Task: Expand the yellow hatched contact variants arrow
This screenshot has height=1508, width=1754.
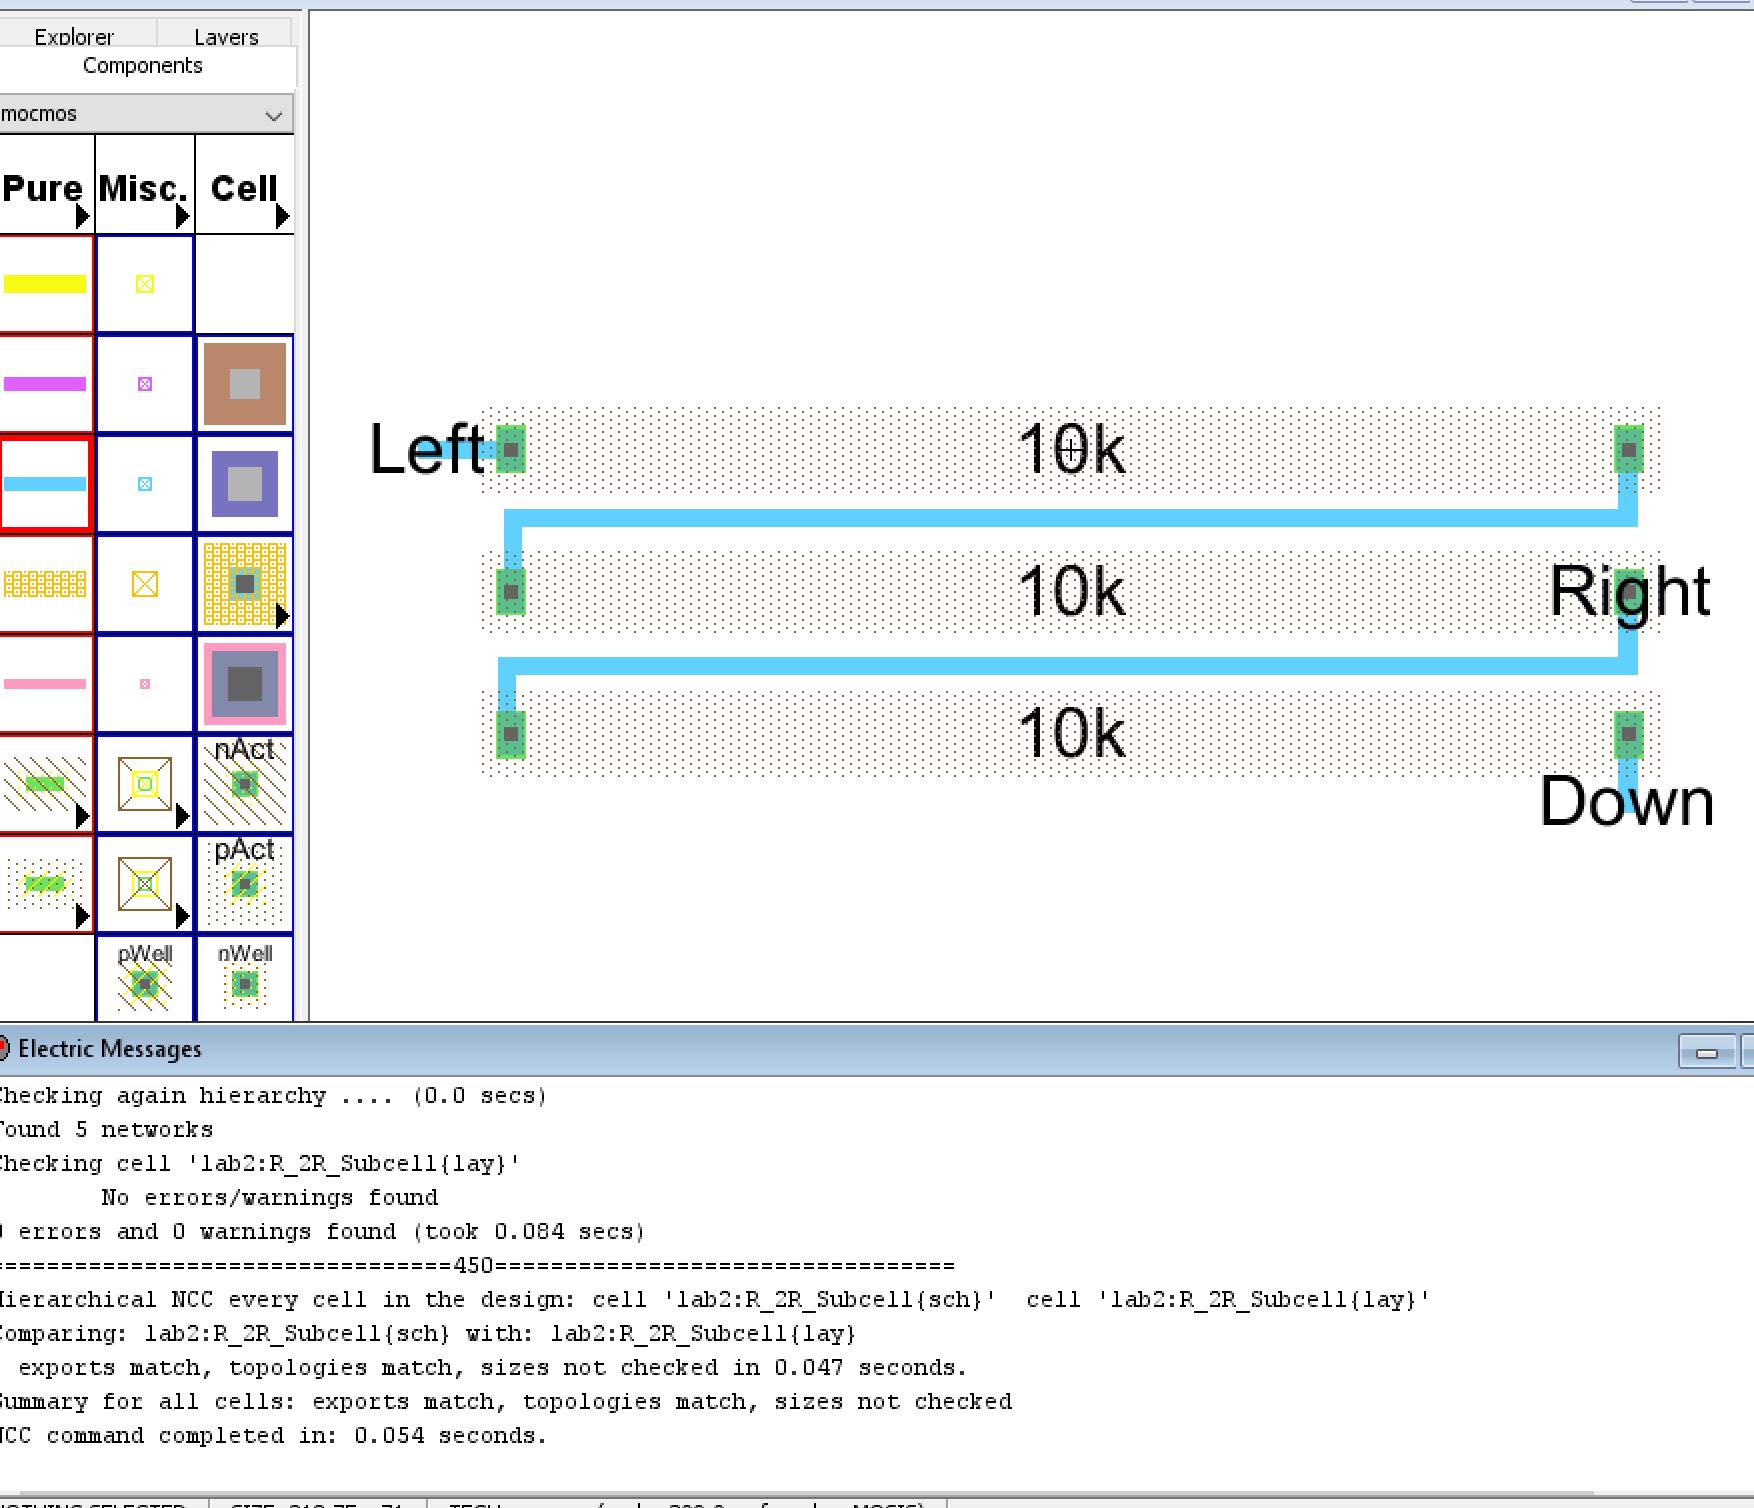Action: tap(282, 617)
